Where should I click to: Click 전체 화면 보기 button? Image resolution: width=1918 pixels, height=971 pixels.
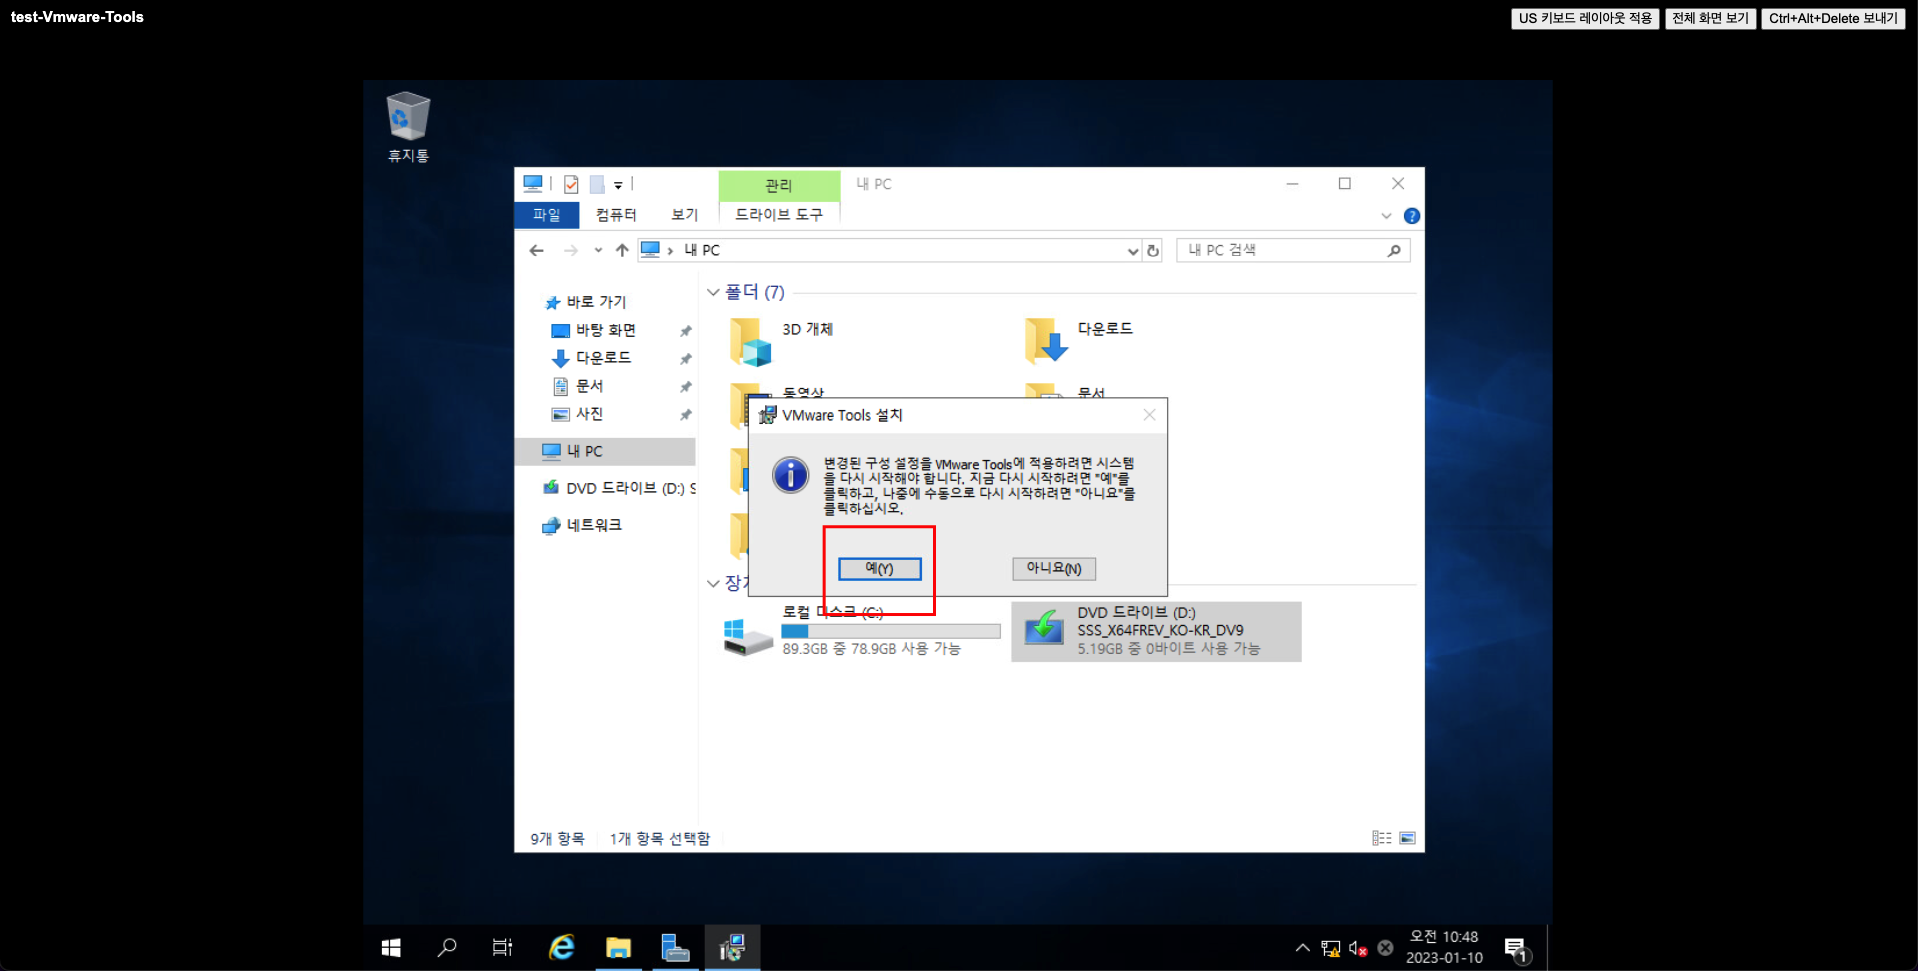[1710, 18]
